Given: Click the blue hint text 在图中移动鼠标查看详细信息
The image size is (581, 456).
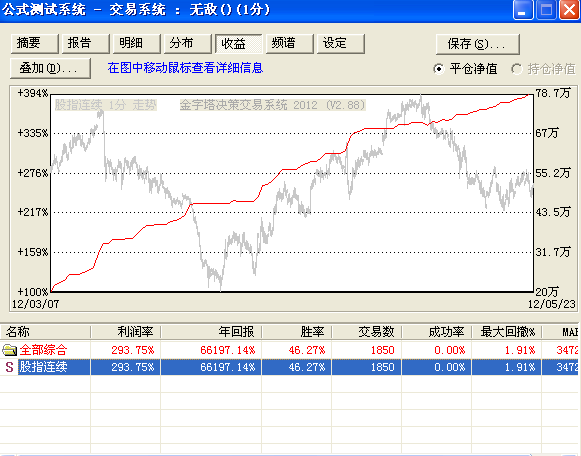Looking at the screenshot, I should (185, 68).
